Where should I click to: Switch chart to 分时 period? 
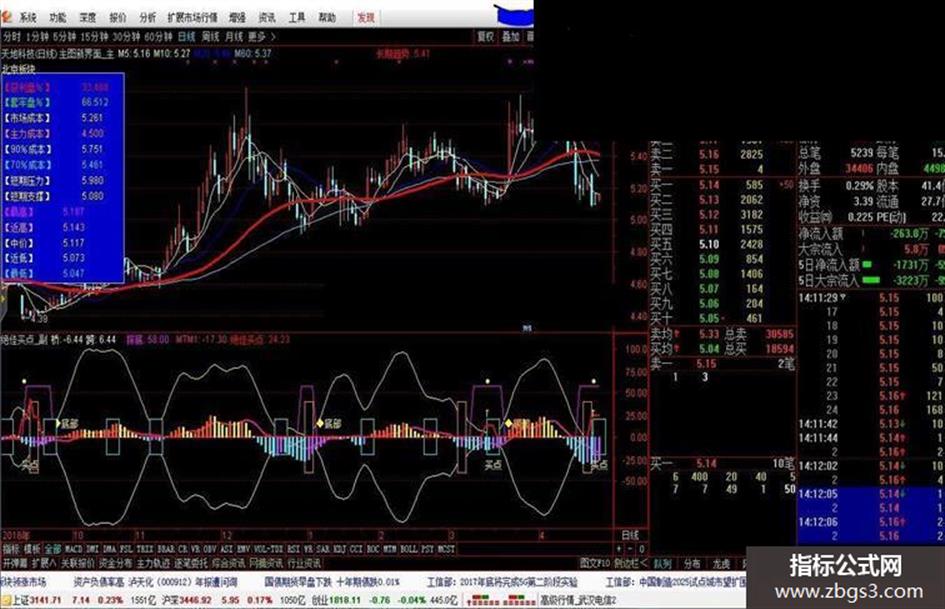(11, 37)
